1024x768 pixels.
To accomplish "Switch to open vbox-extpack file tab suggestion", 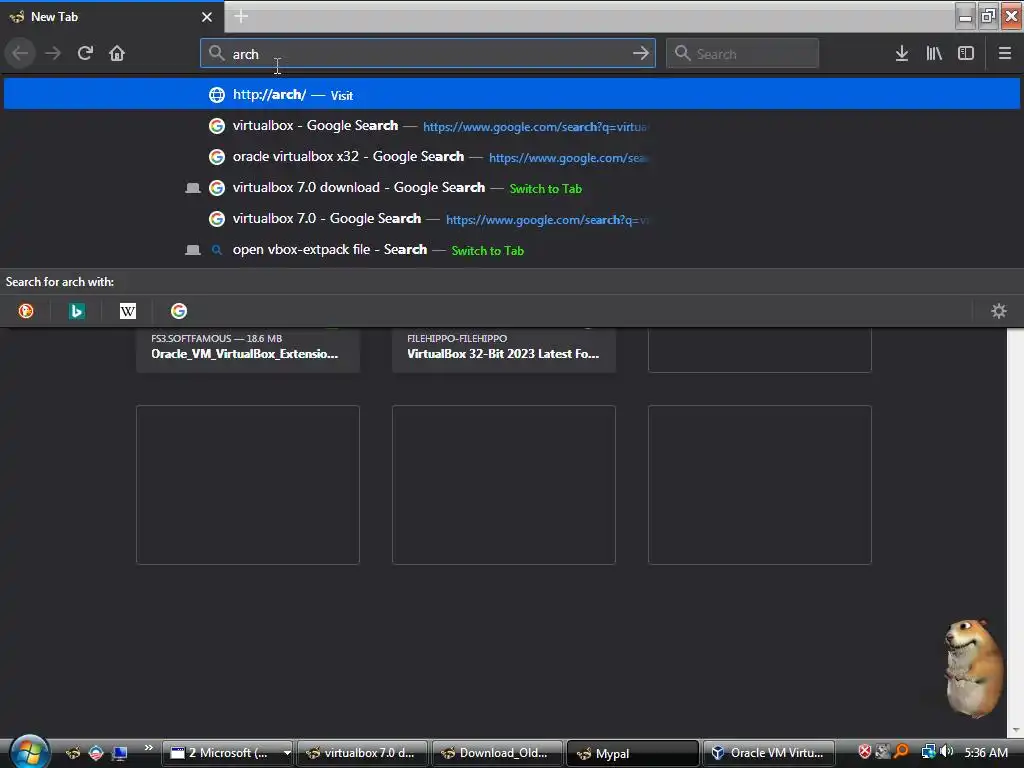I will coord(512,250).
